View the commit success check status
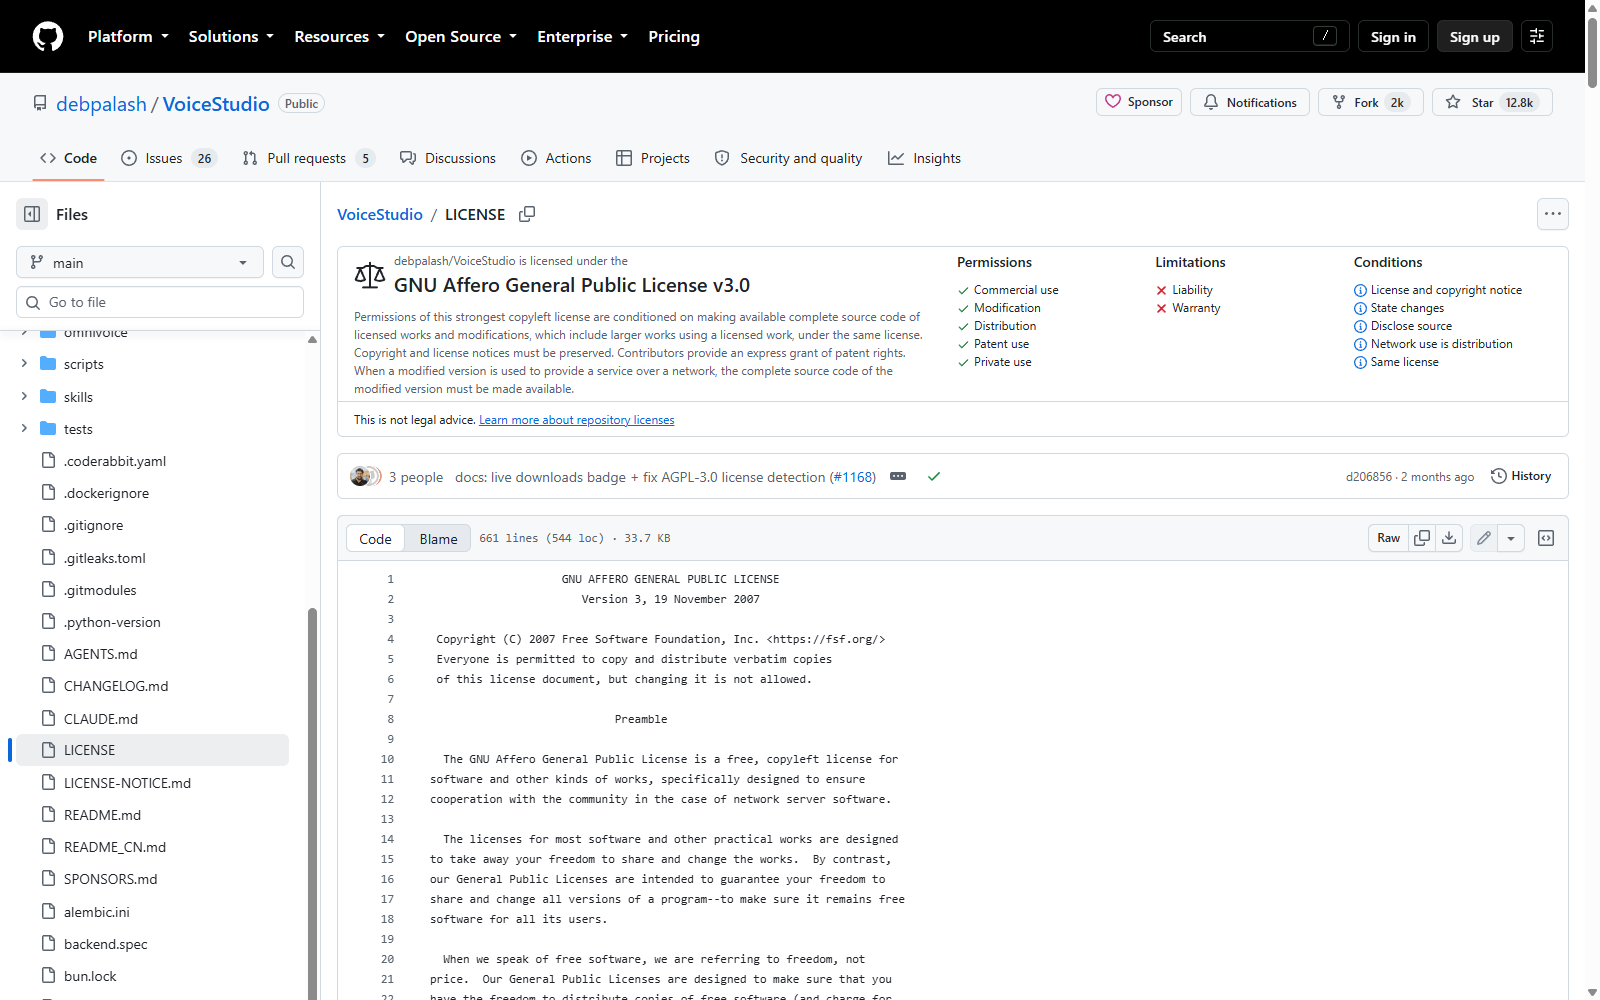 (x=934, y=476)
